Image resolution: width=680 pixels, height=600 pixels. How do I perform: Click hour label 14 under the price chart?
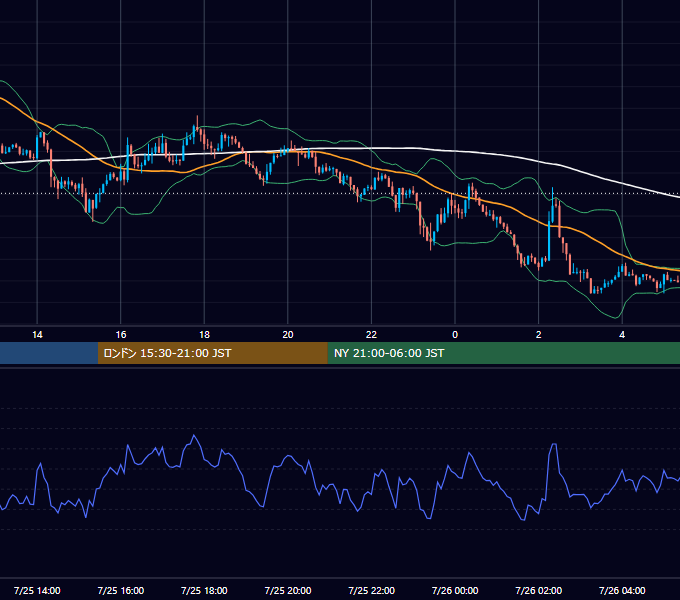point(37,335)
